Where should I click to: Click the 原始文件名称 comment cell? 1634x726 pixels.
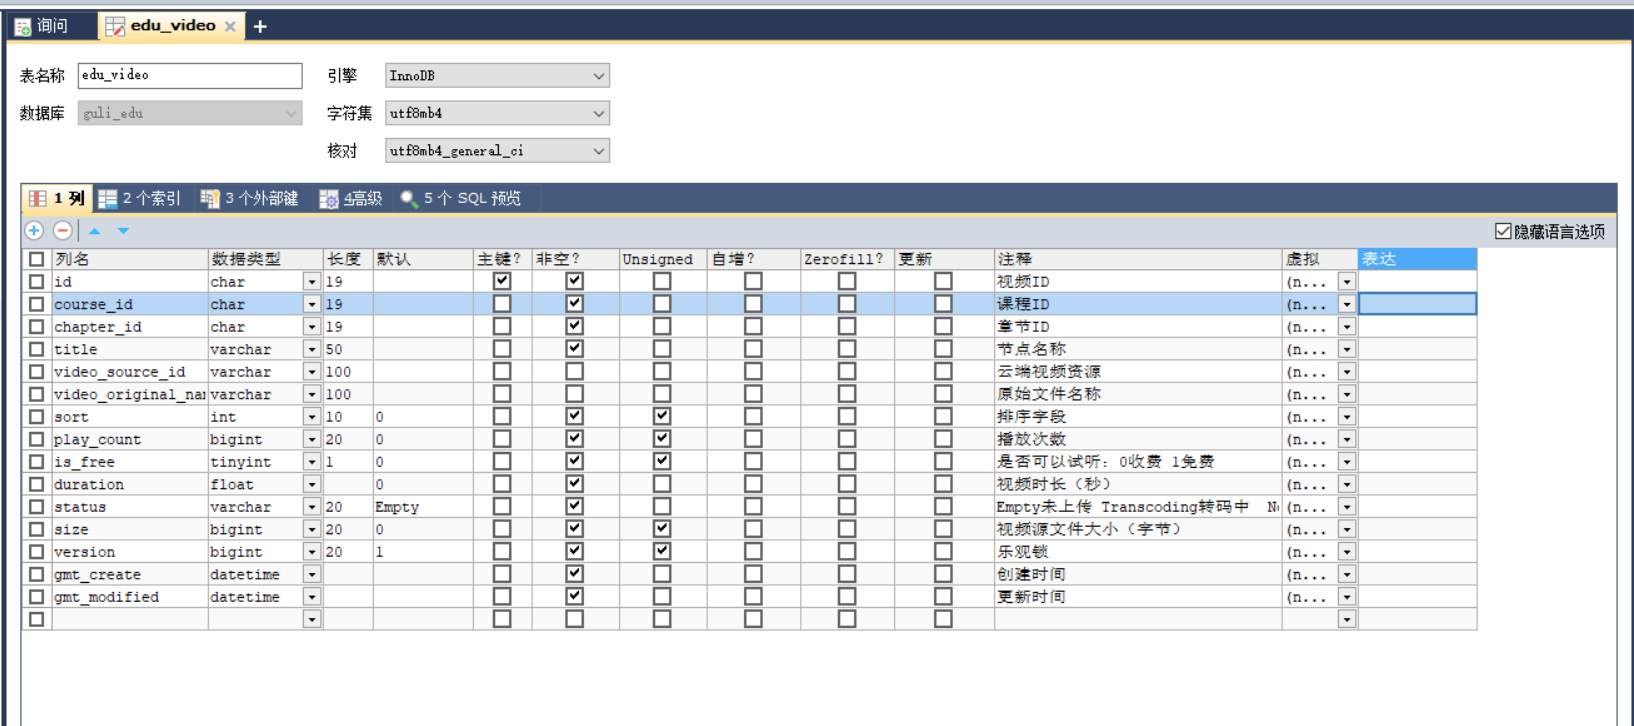tap(1138, 394)
